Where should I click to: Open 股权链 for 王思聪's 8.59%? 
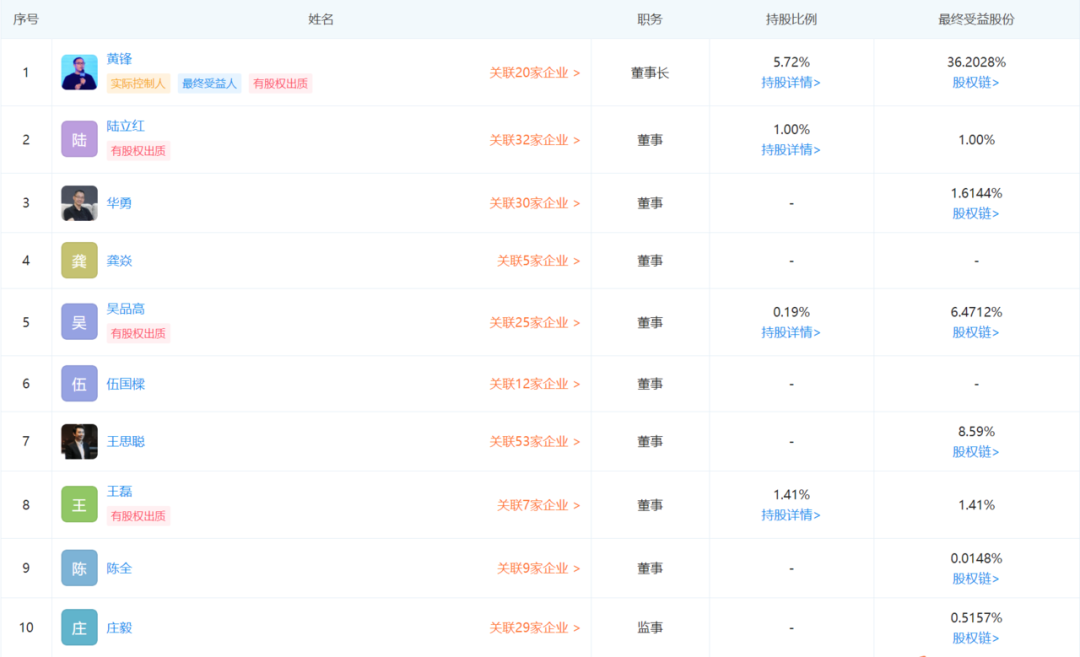[x=976, y=452]
